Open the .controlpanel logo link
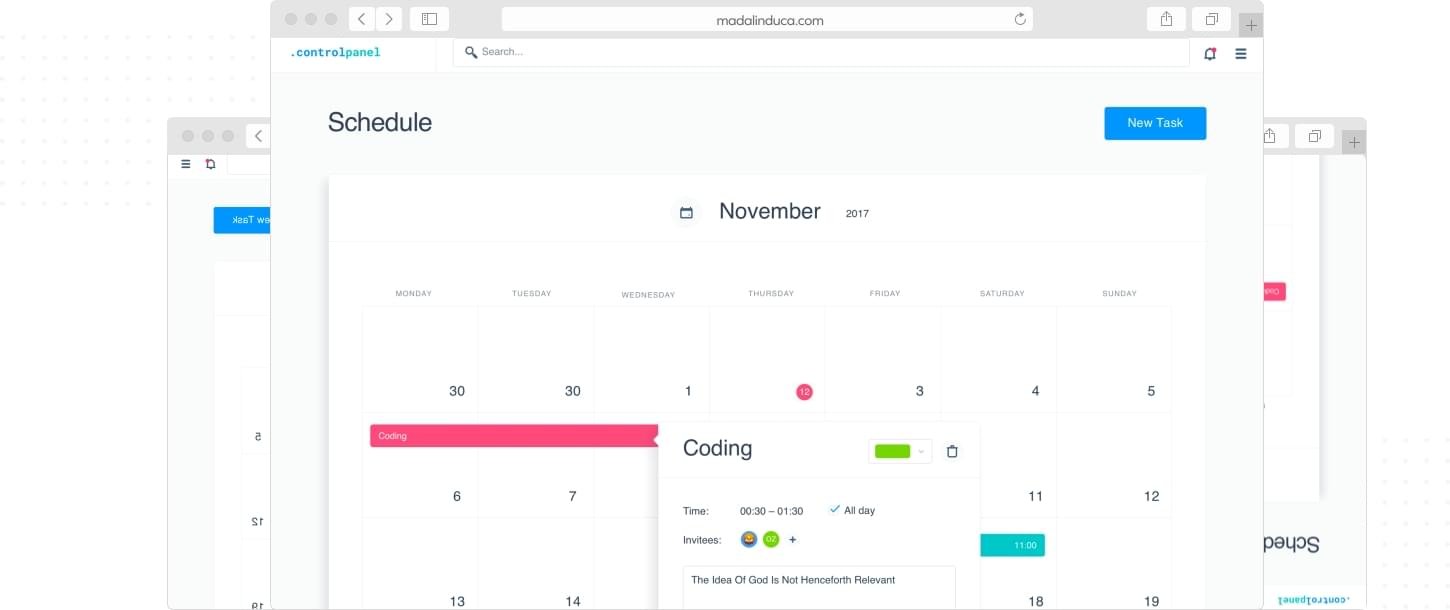Viewport: 1450px width, 610px height. point(335,53)
